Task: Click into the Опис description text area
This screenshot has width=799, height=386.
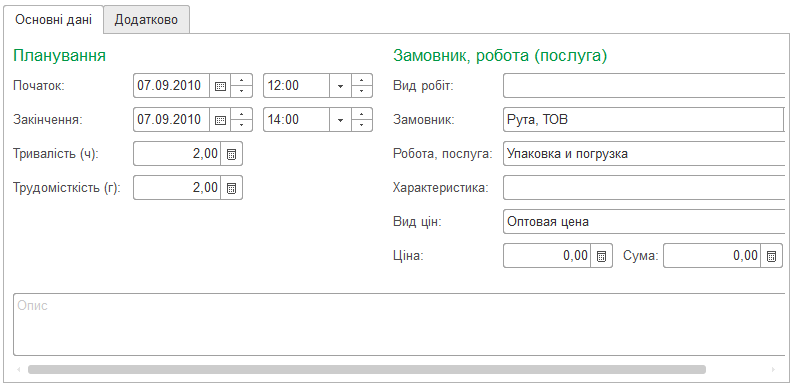Action: [x=399, y=324]
